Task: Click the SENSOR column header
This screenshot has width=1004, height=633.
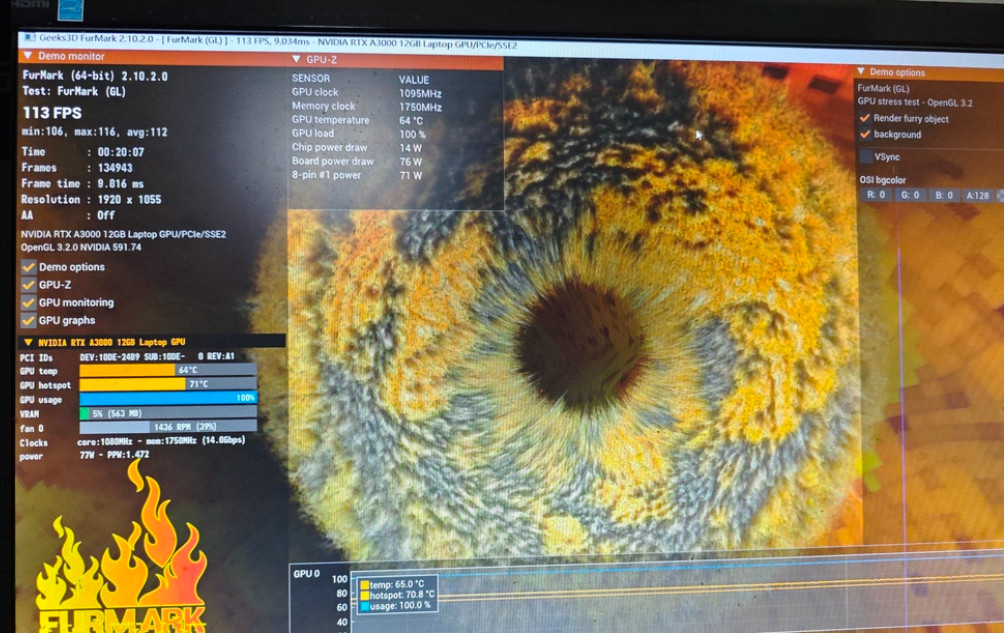Action: click(311, 78)
